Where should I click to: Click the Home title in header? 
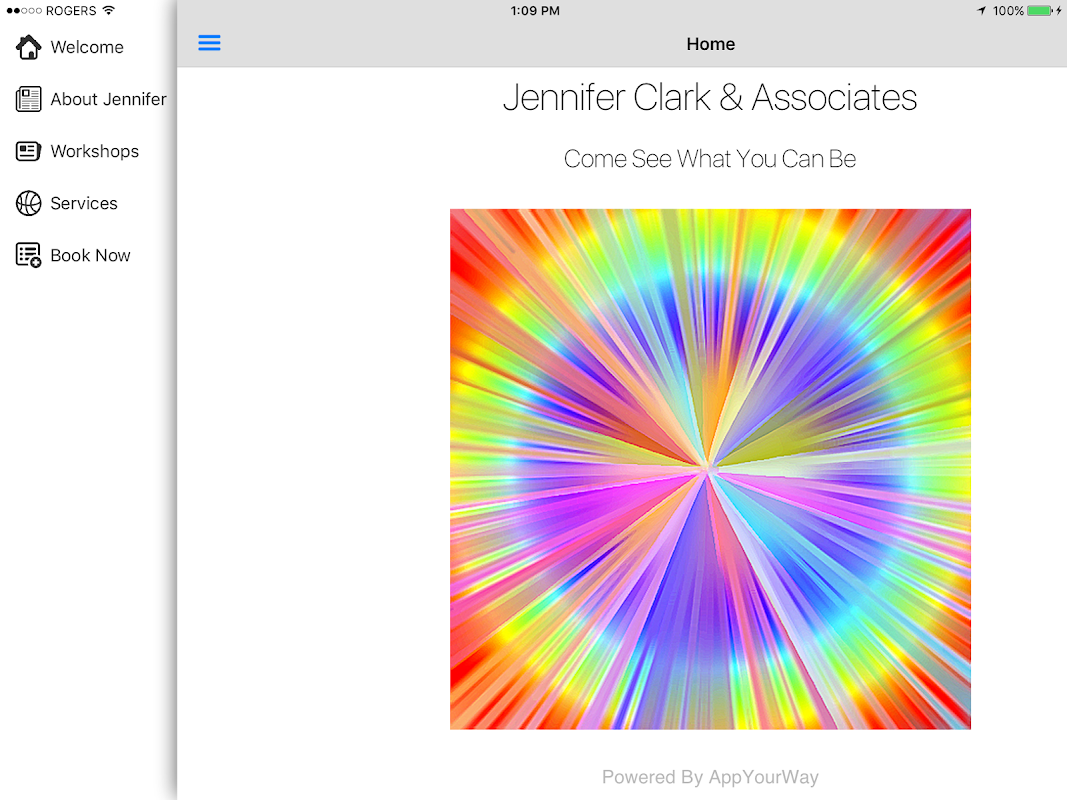click(710, 44)
